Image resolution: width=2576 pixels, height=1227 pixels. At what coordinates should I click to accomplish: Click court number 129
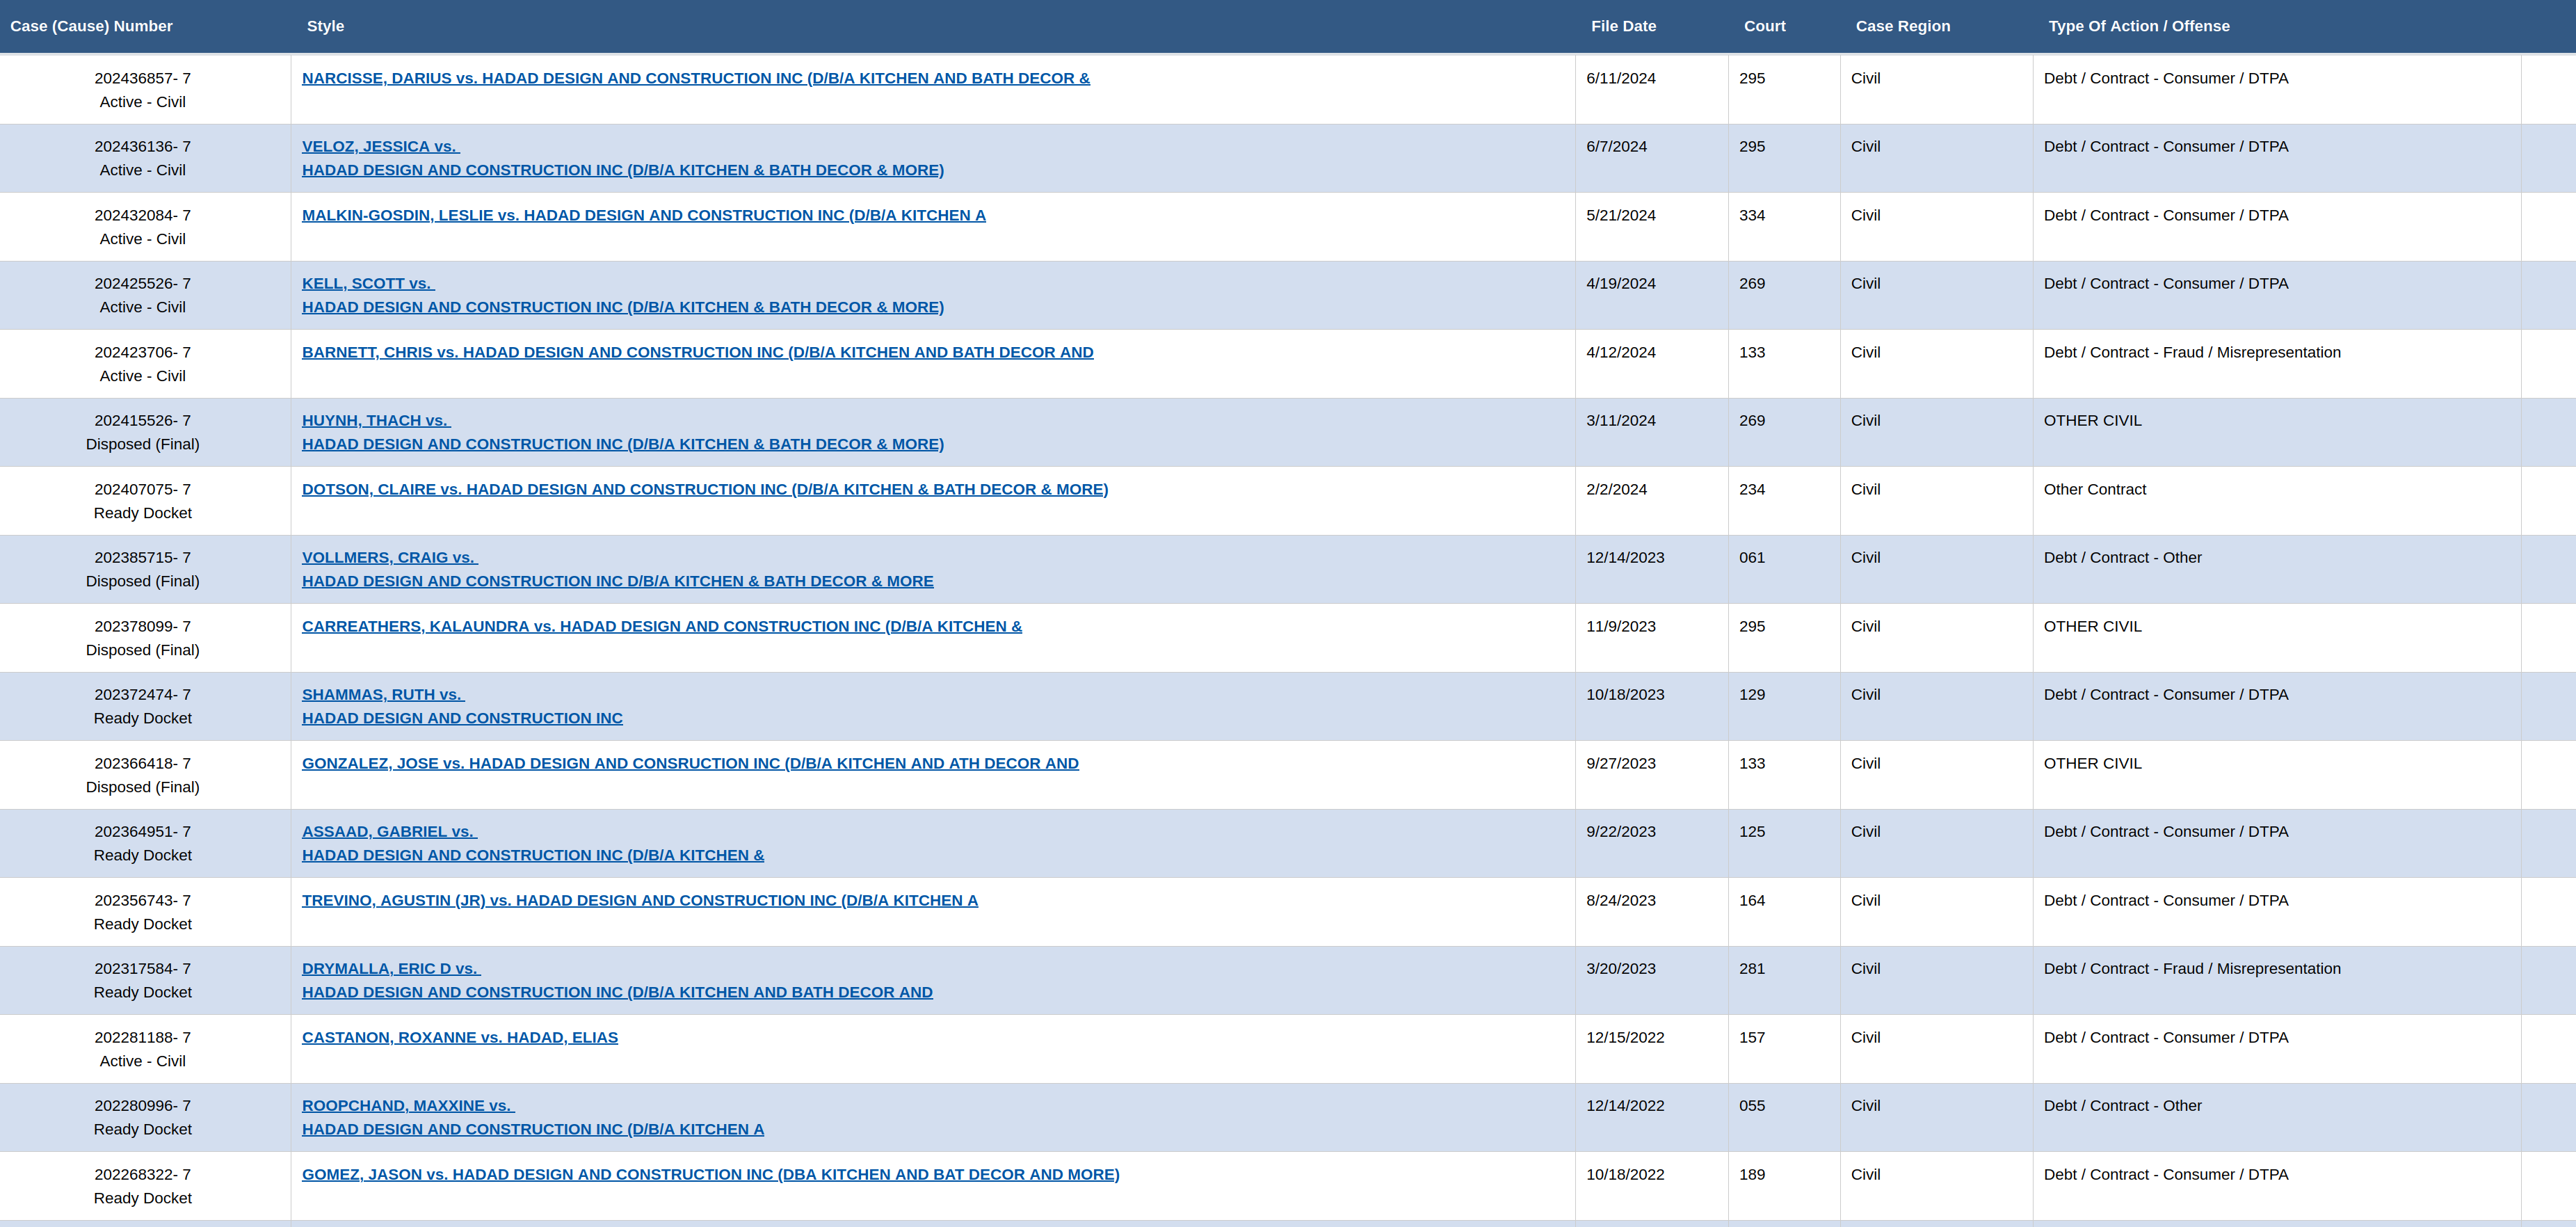tap(1752, 694)
